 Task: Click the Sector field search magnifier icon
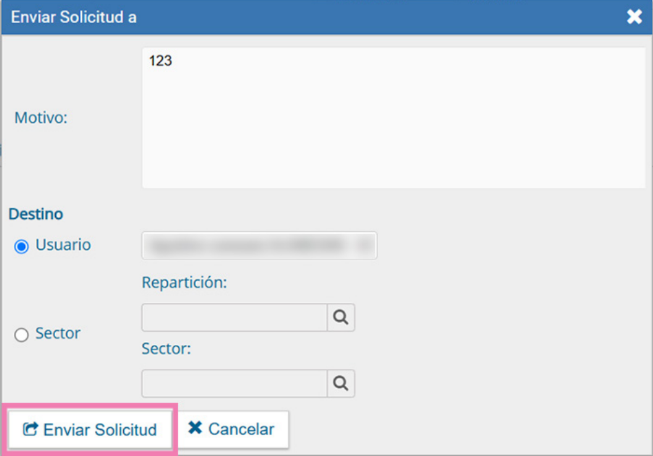tap(341, 383)
